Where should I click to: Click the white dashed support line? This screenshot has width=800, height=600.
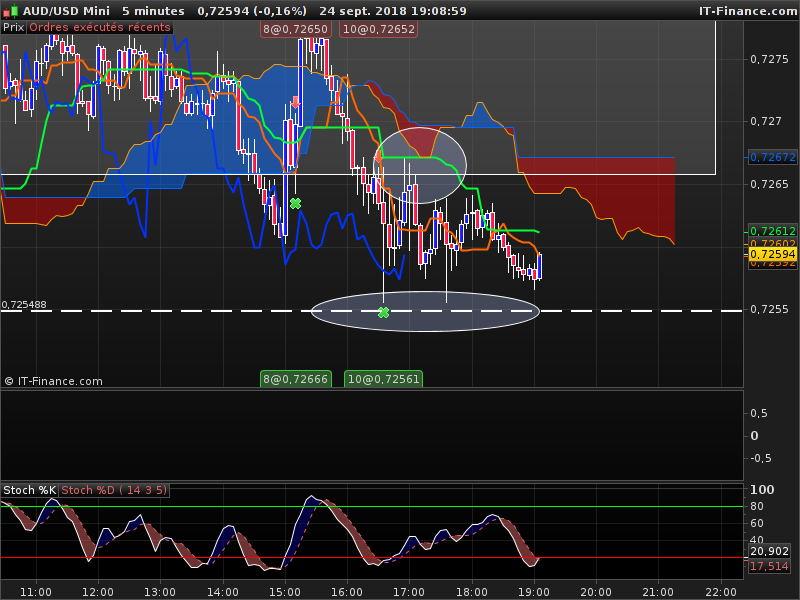(371, 311)
